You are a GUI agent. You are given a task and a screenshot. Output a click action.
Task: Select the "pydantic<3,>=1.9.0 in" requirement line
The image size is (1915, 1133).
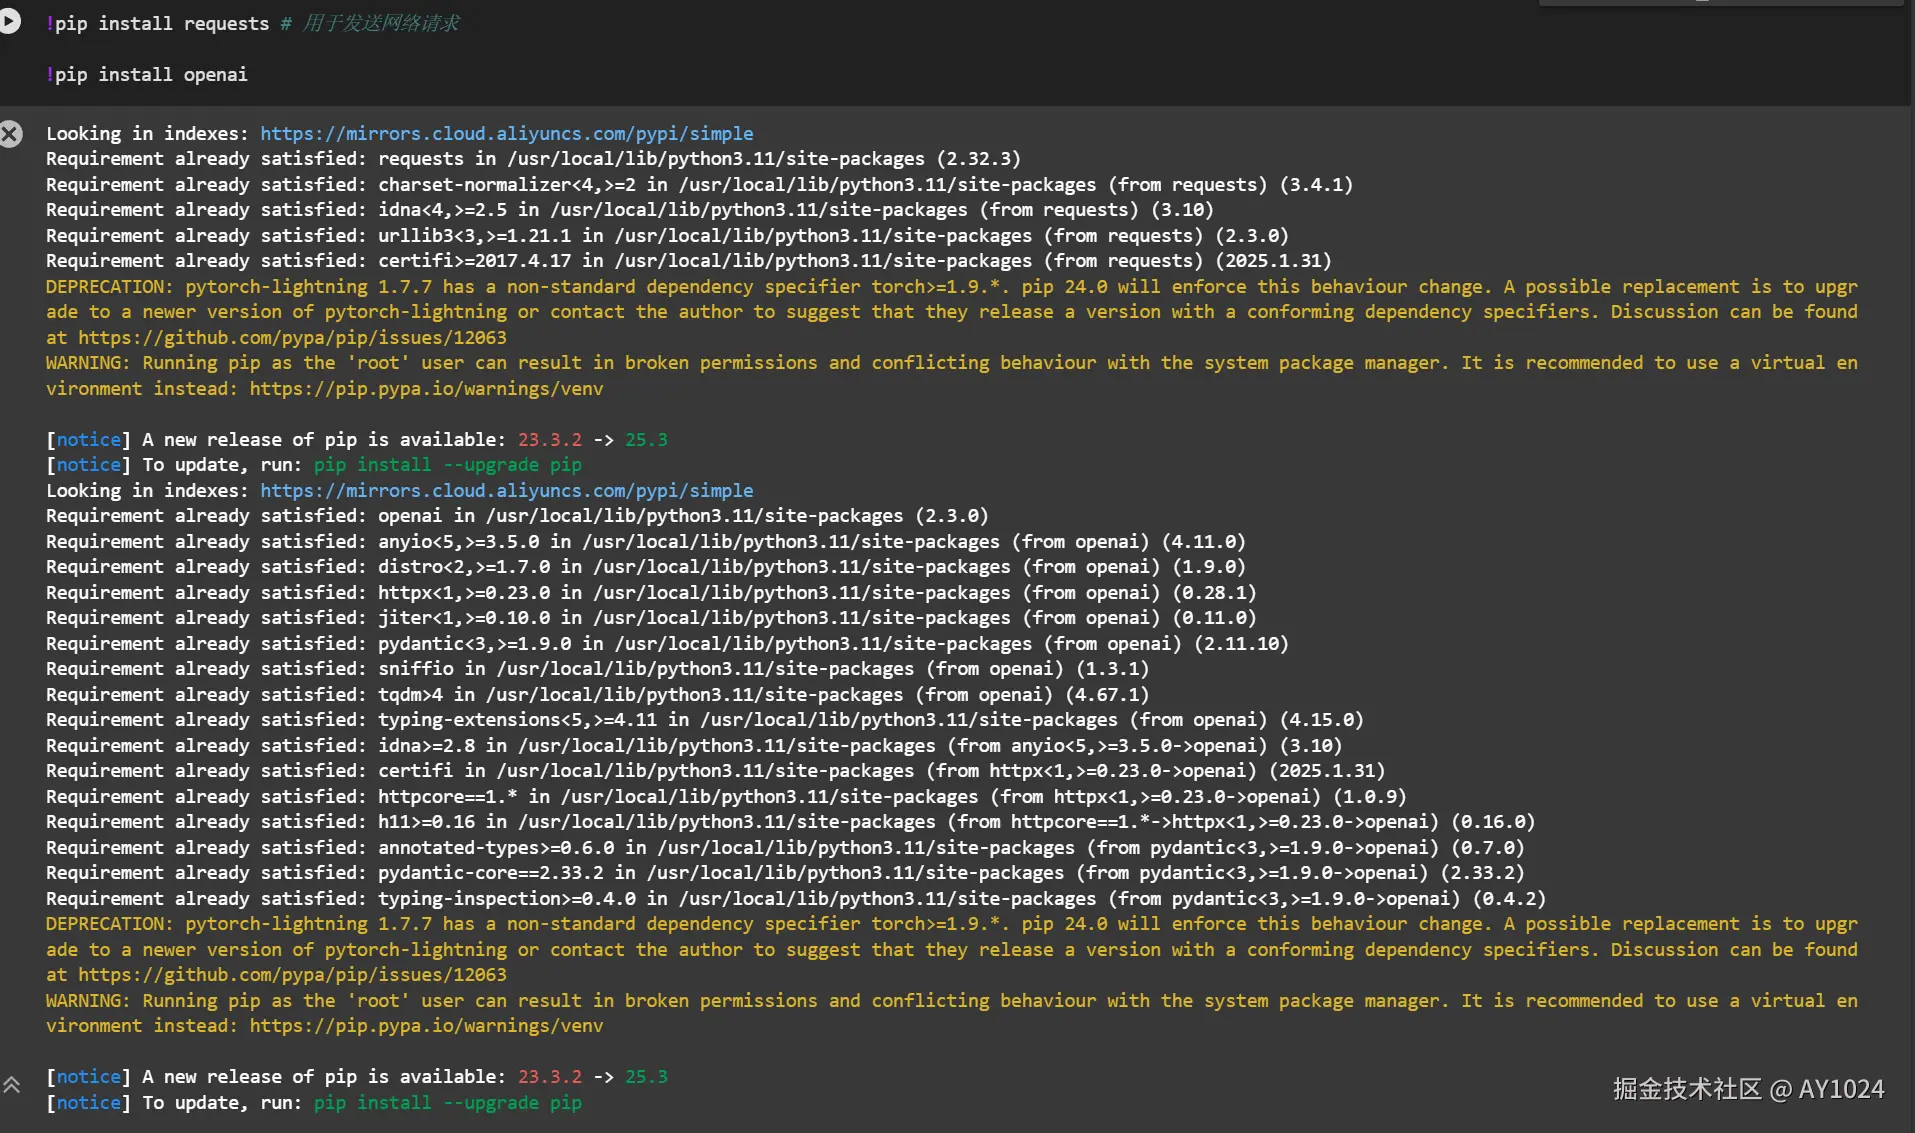tap(667, 644)
